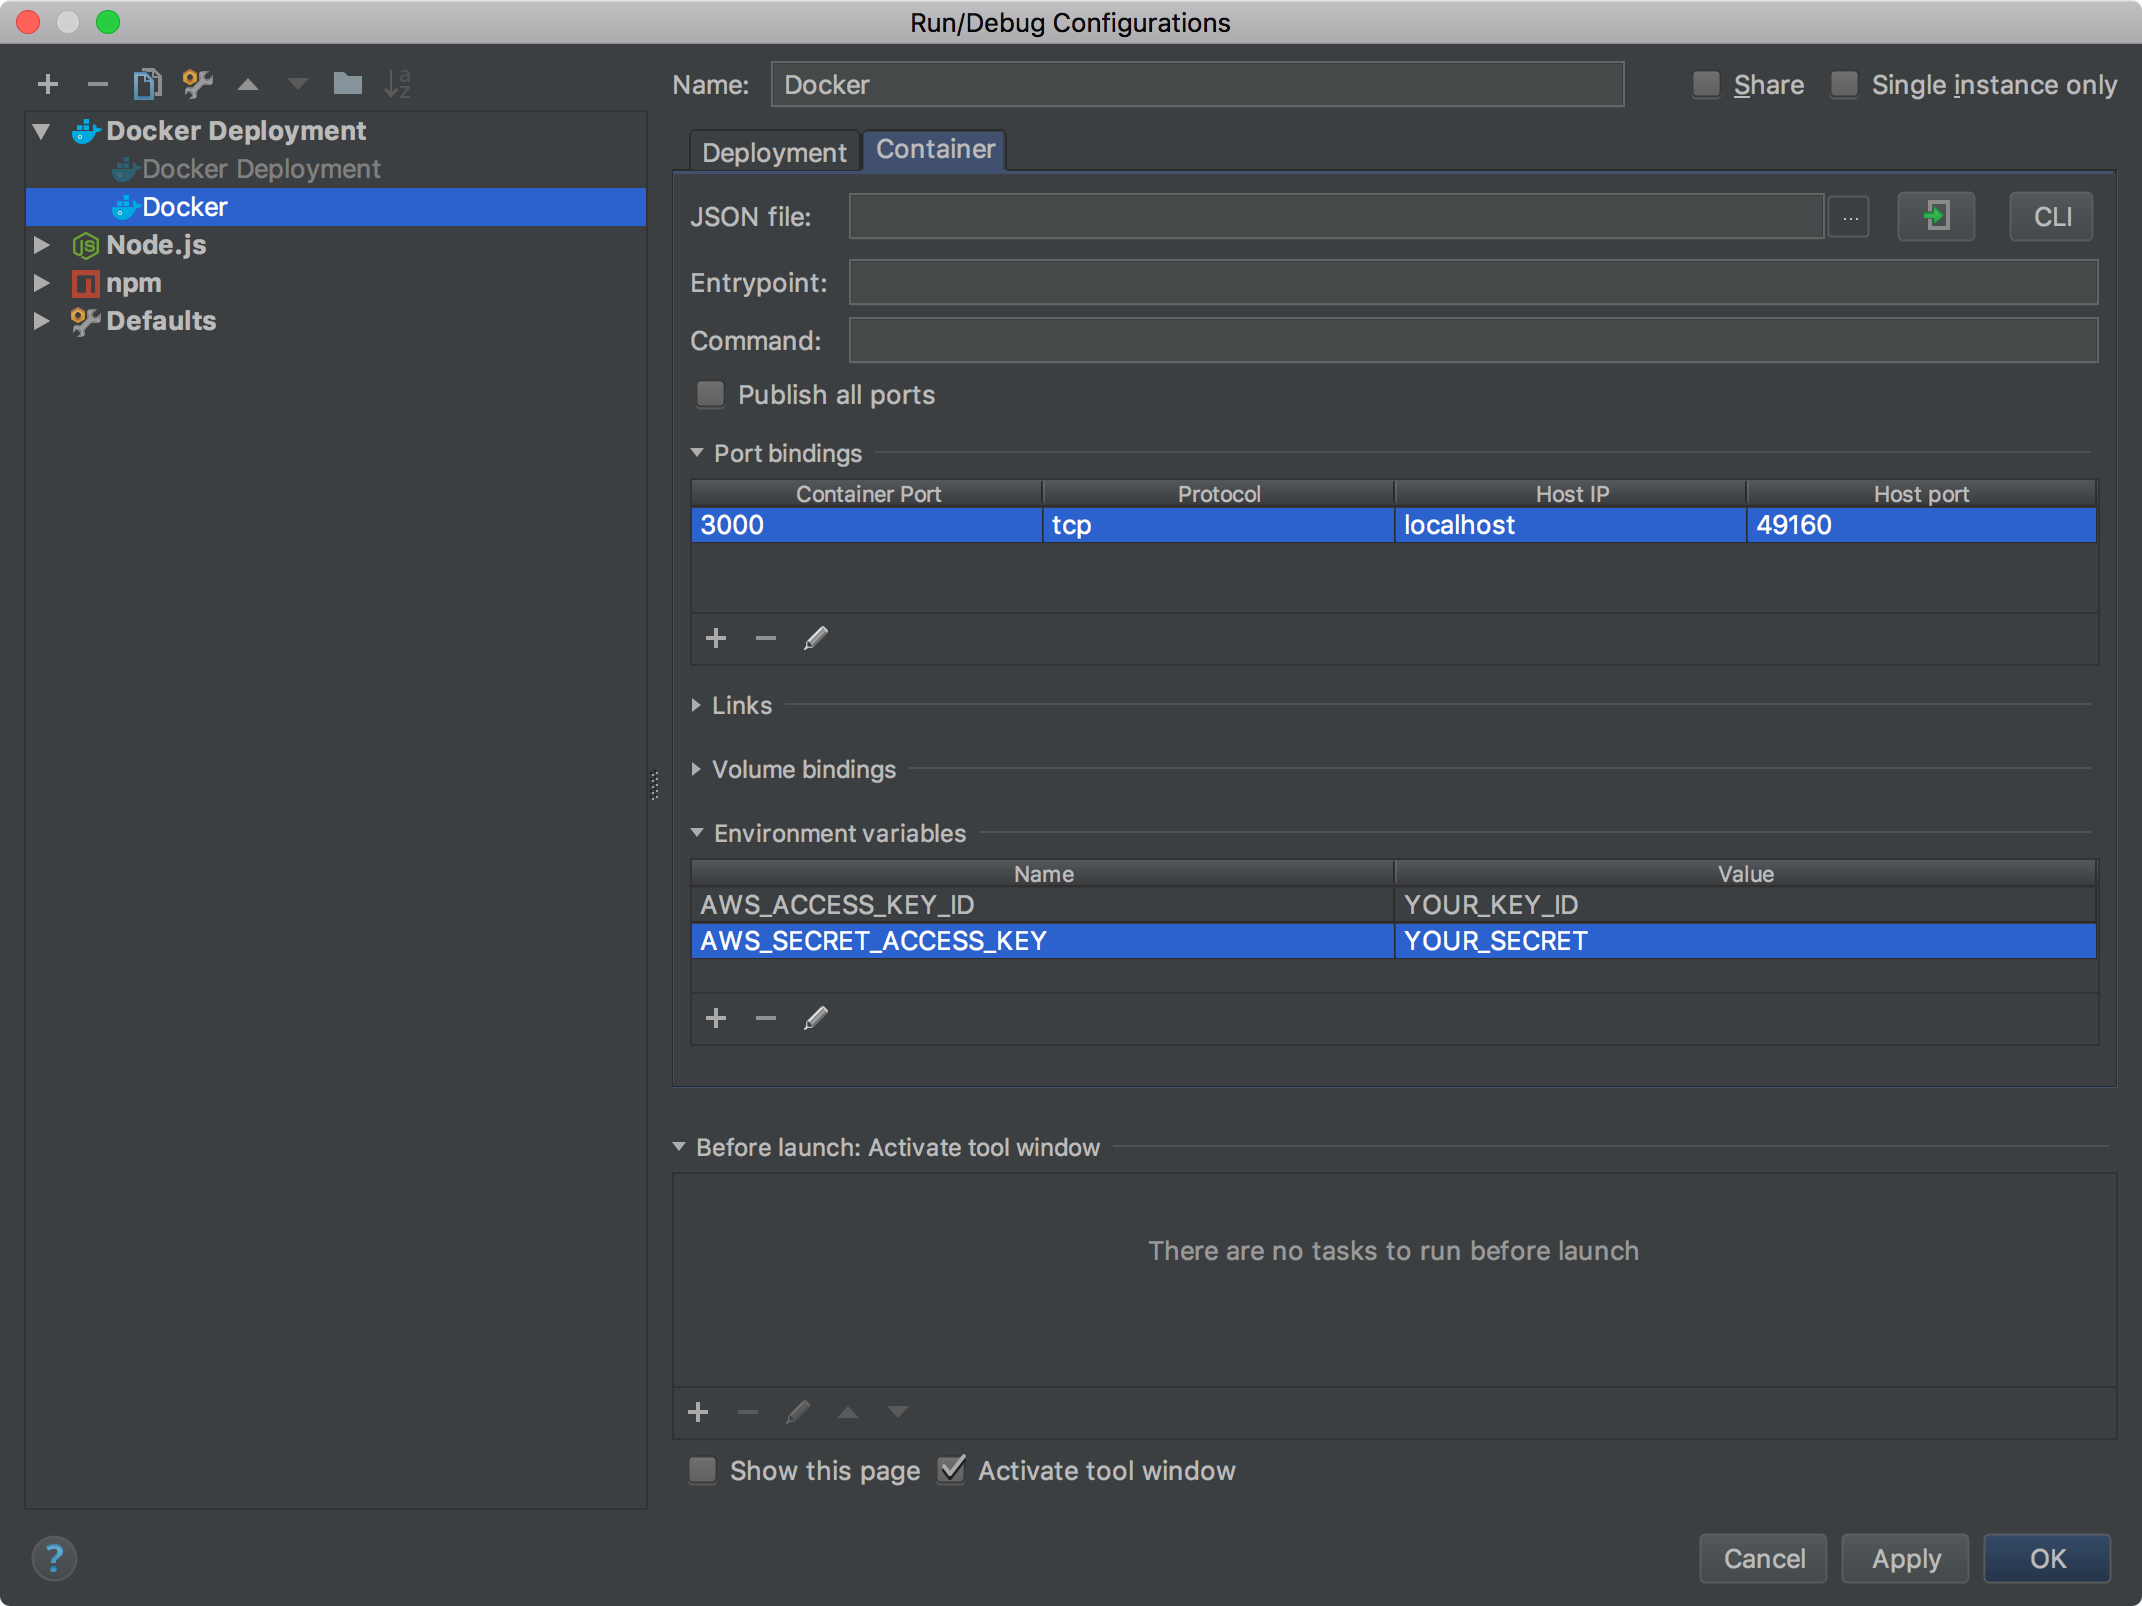Focus the JSON file path field
The image size is (2142, 1606).
click(x=1336, y=216)
